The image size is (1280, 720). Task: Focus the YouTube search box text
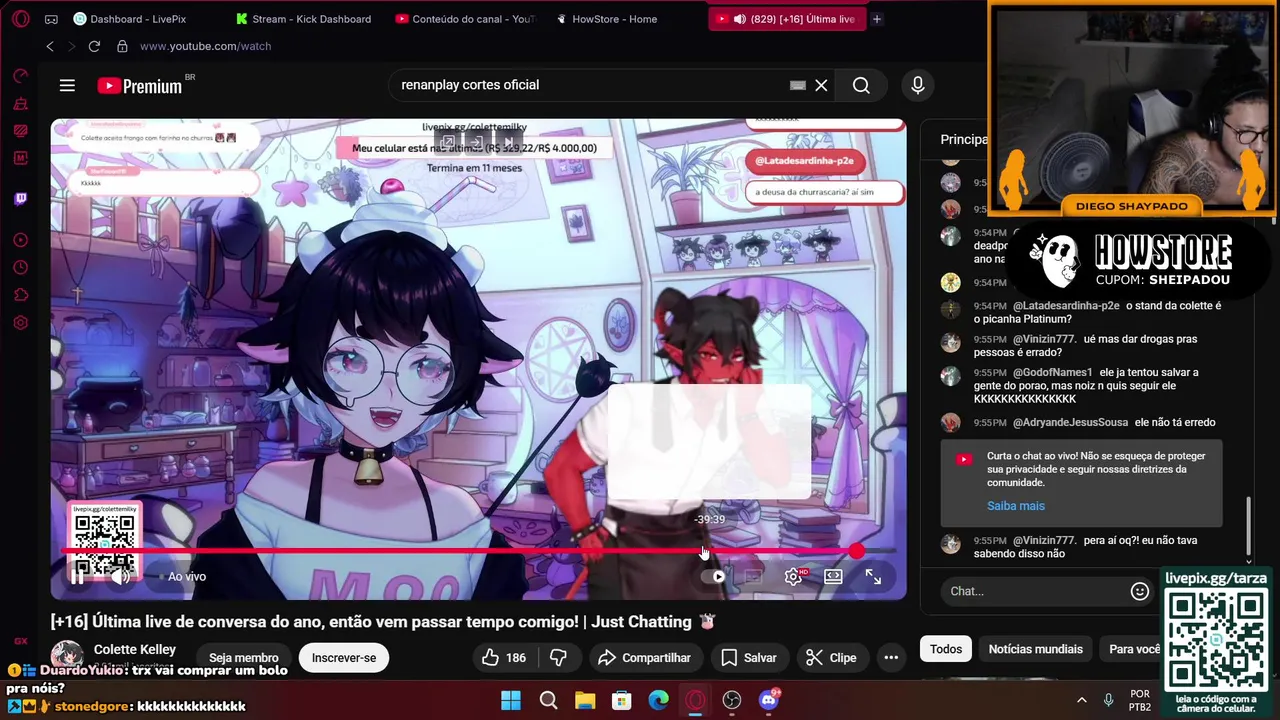pyautogui.click(x=590, y=86)
